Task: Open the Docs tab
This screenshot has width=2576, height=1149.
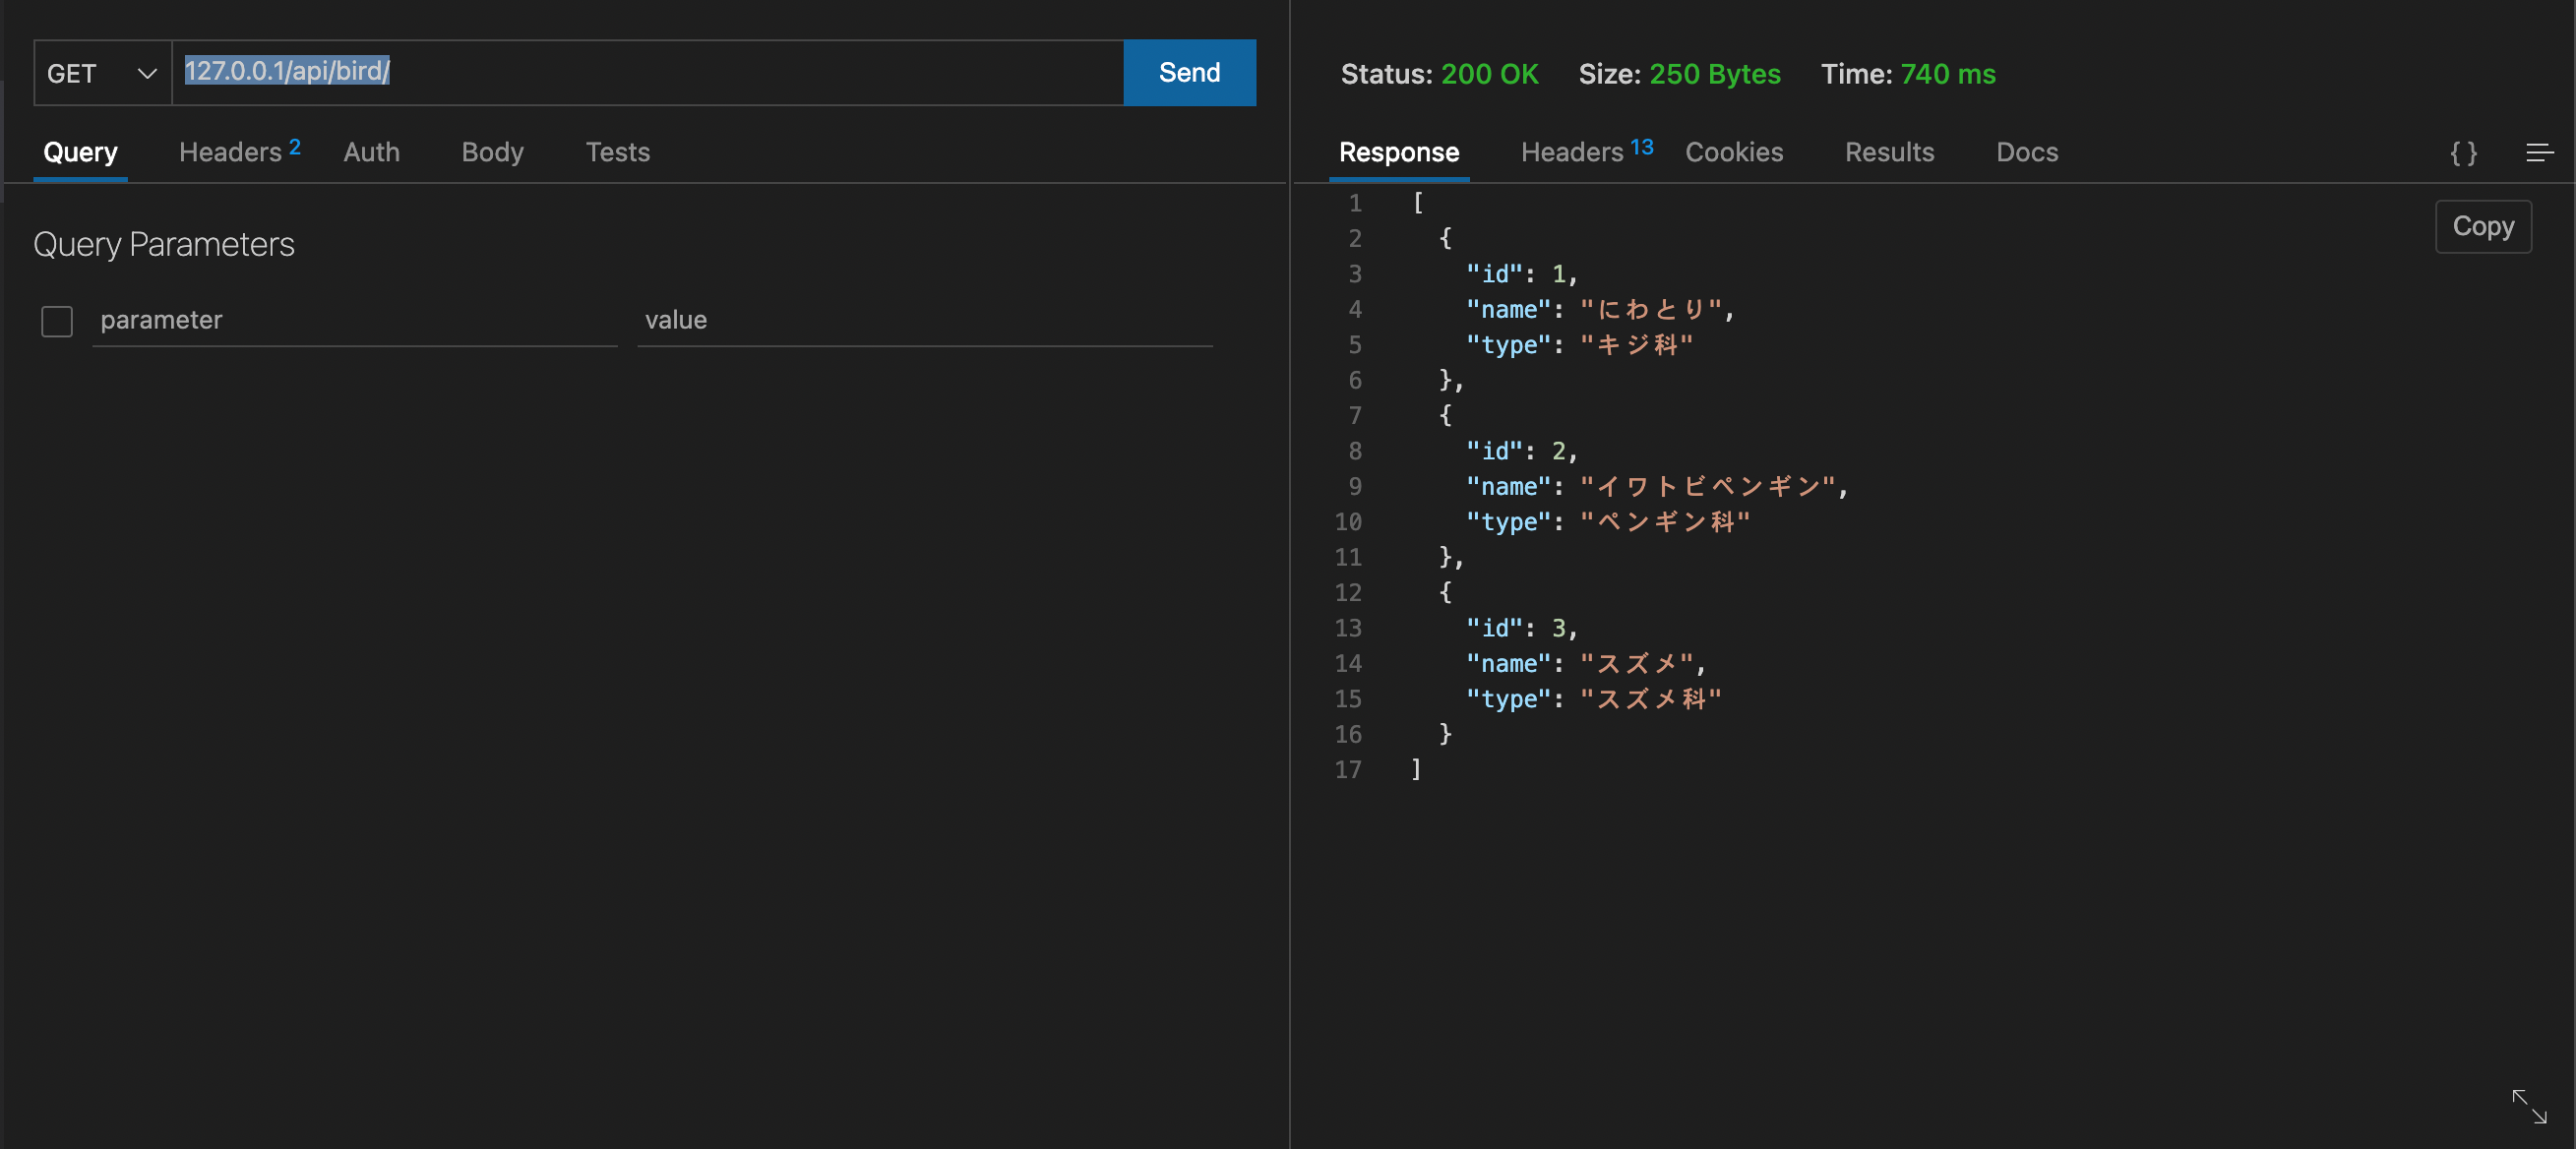Action: coord(2026,152)
